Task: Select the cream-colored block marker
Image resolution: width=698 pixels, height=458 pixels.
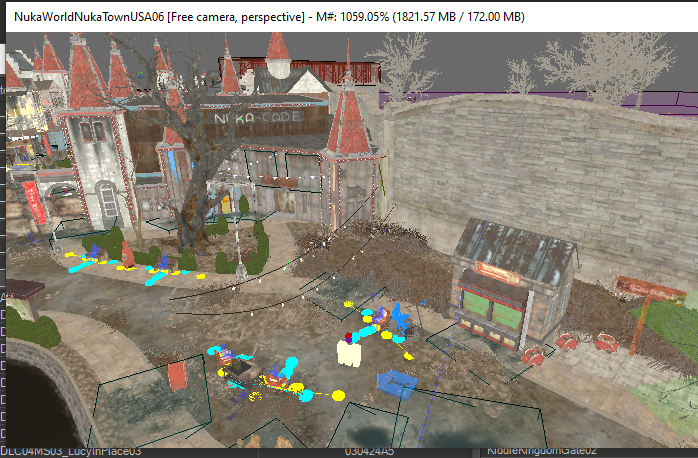Action: click(349, 354)
